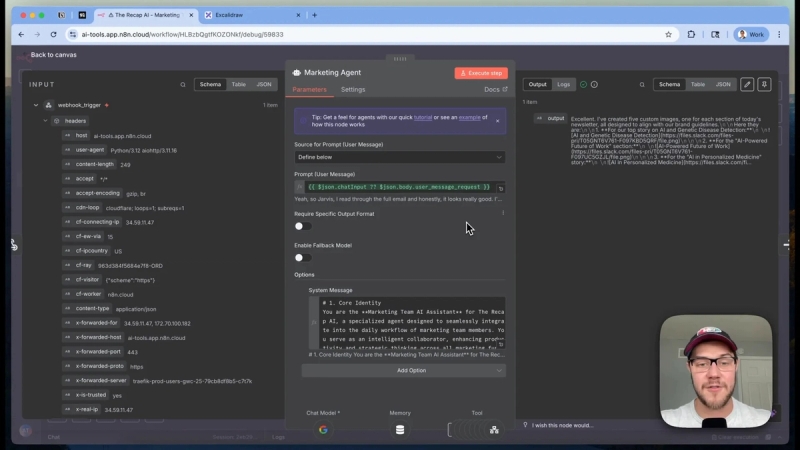
Task: Open Source for Prompt dropdown
Action: pyautogui.click(x=399, y=157)
